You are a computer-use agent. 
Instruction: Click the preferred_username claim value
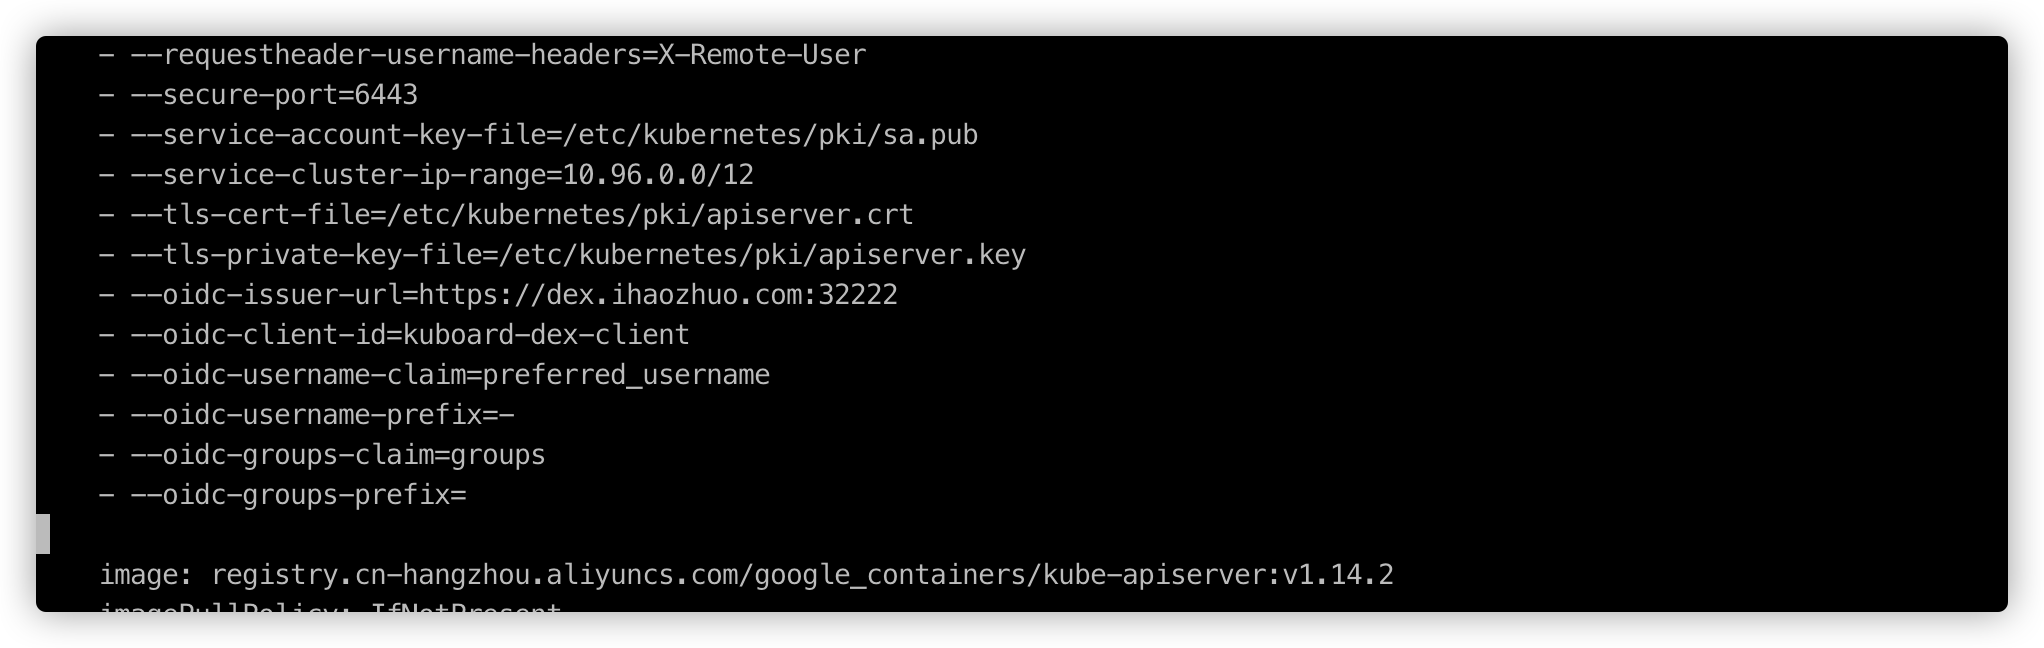(626, 375)
